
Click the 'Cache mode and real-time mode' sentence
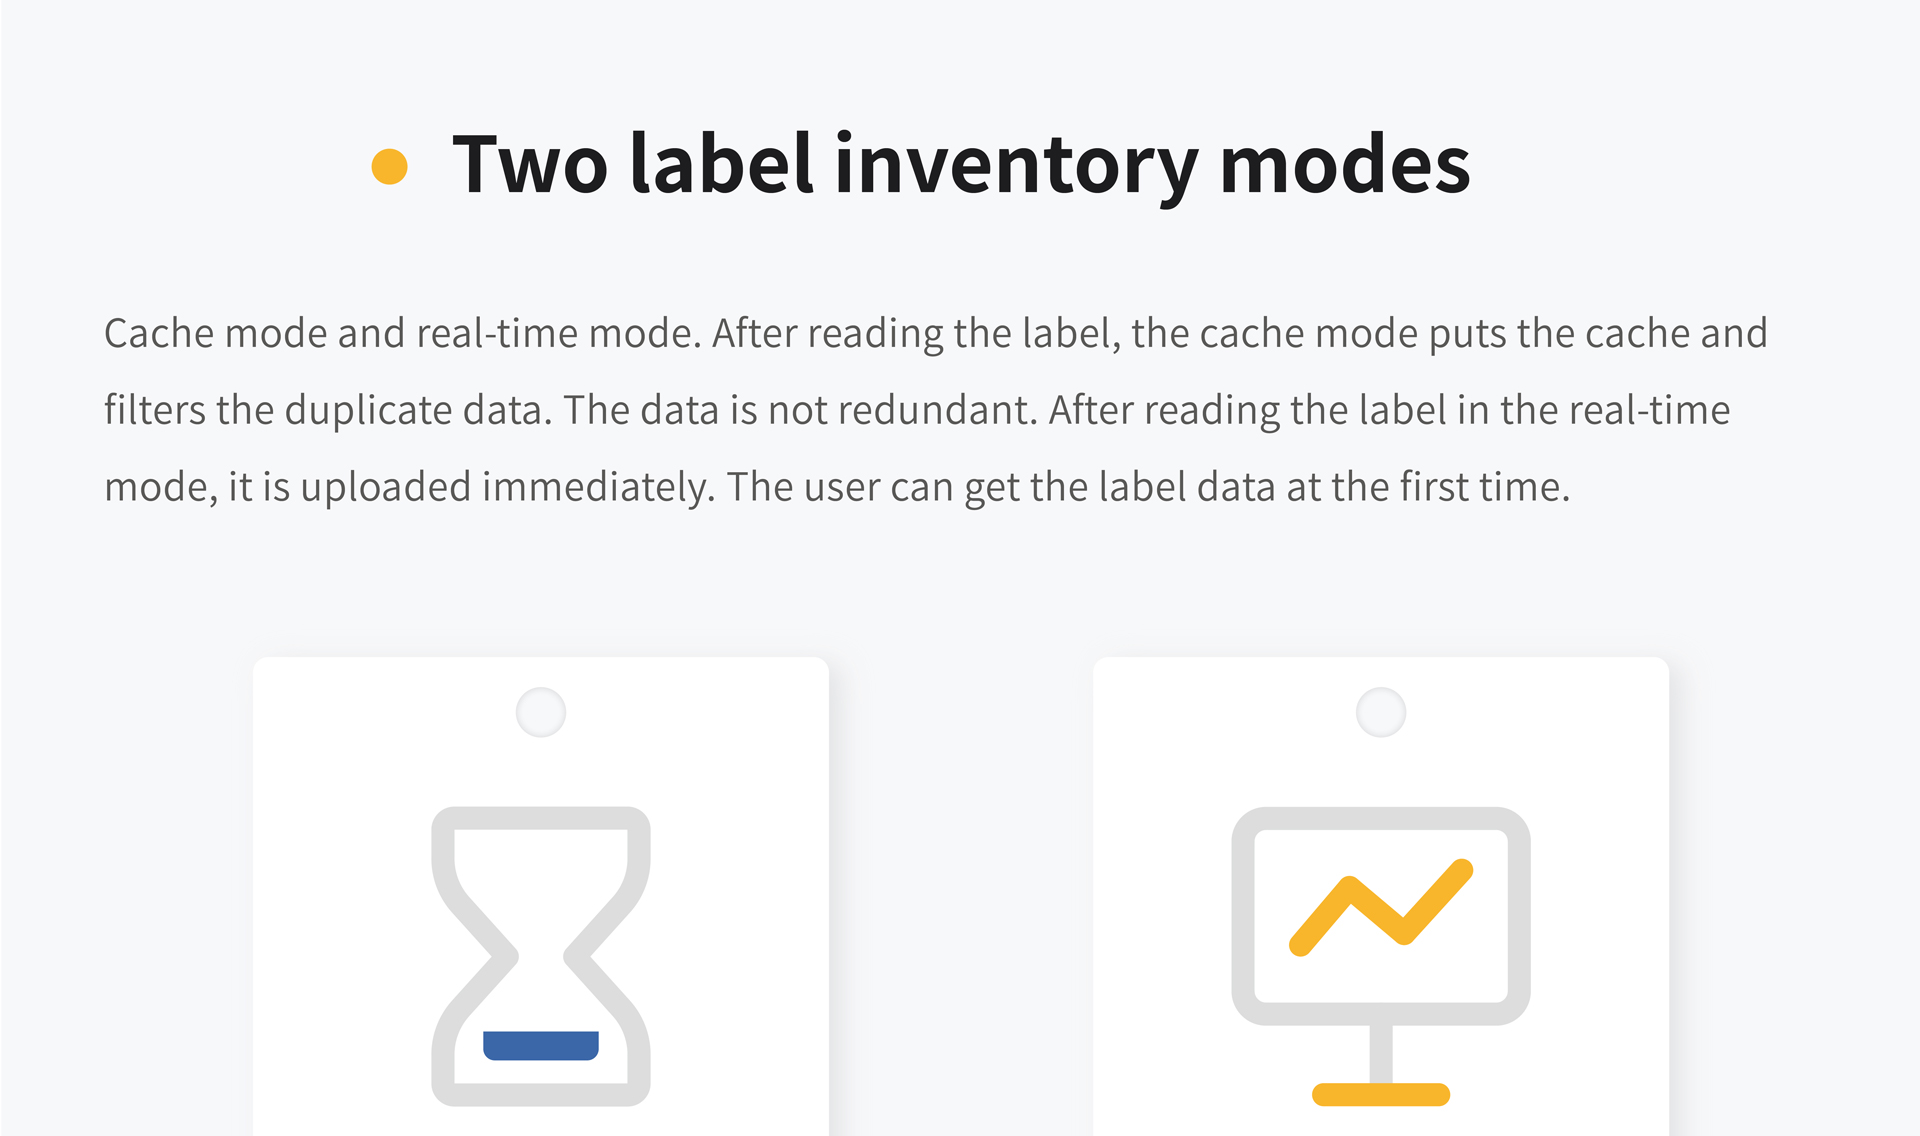tap(403, 333)
